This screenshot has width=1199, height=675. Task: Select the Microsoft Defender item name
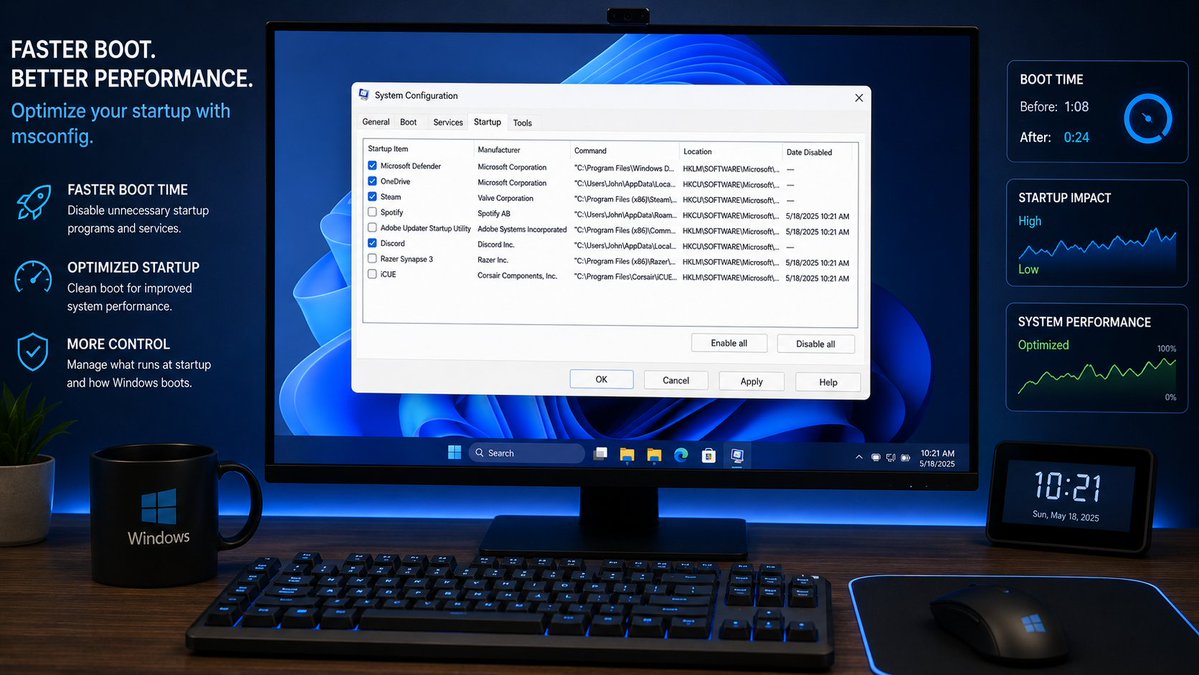click(x=411, y=166)
